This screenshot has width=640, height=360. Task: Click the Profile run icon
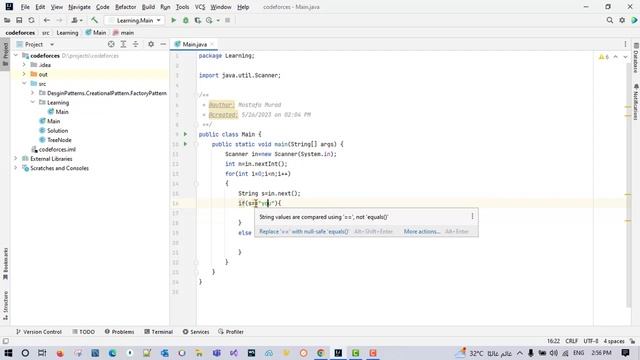pyautogui.click(x=209, y=20)
